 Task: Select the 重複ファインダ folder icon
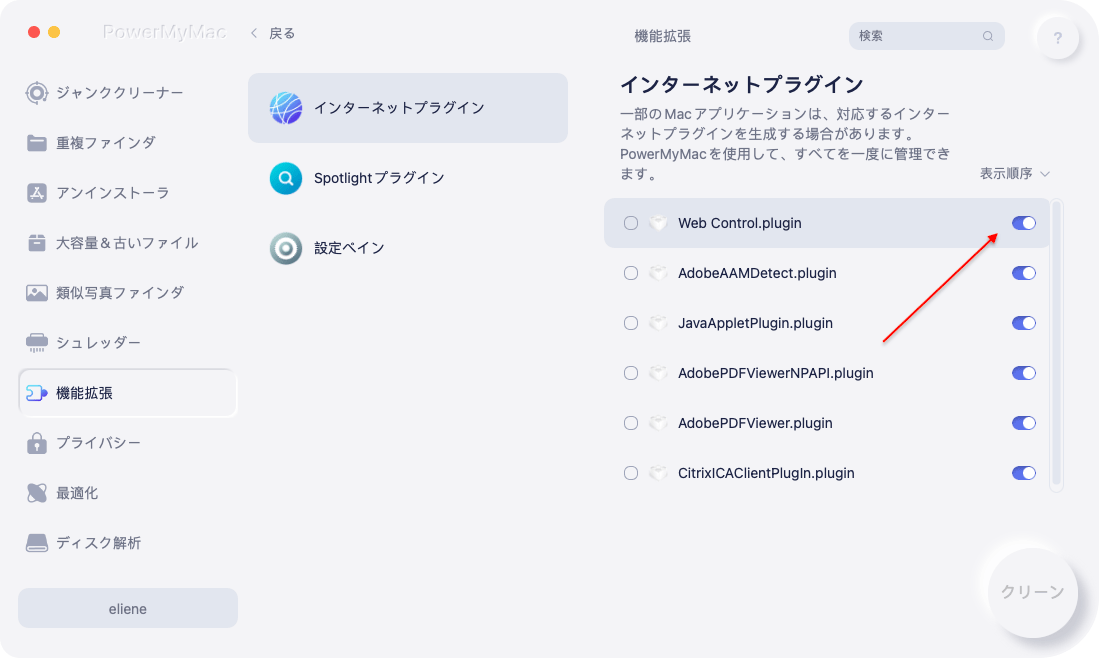(x=36, y=143)
